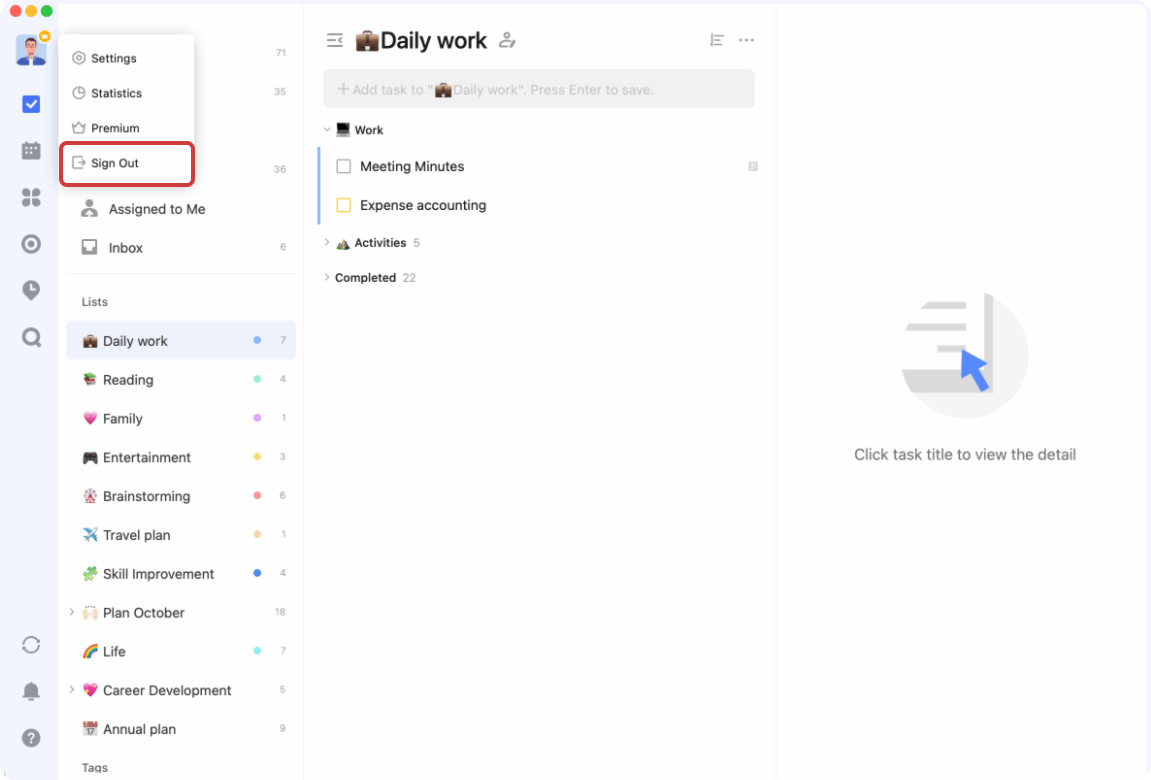Open the Pomodoro focus target icon
The height and width of the screenshot is (780, 1151).
click(31, 244)
